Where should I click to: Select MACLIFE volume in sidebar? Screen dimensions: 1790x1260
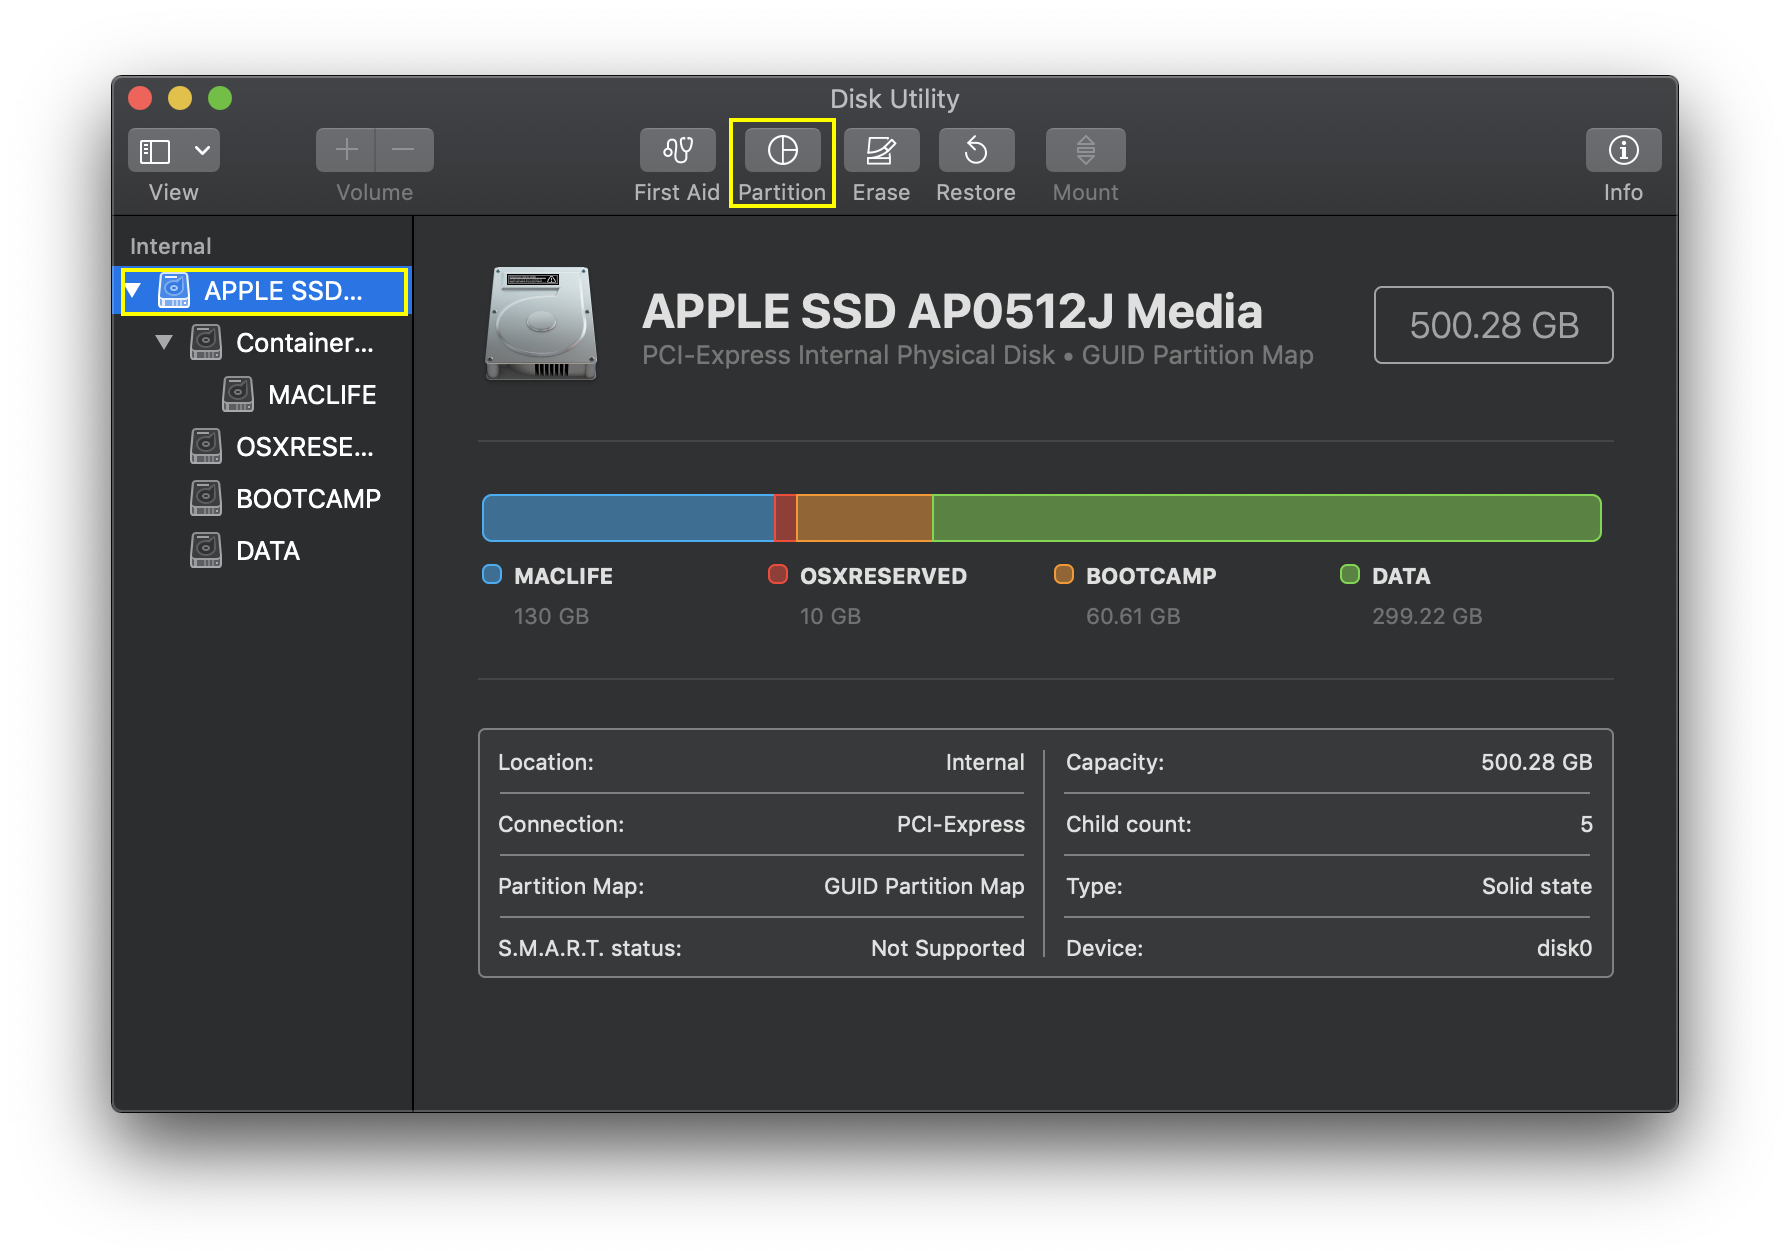pyautogui.click(x=321, y=395)
